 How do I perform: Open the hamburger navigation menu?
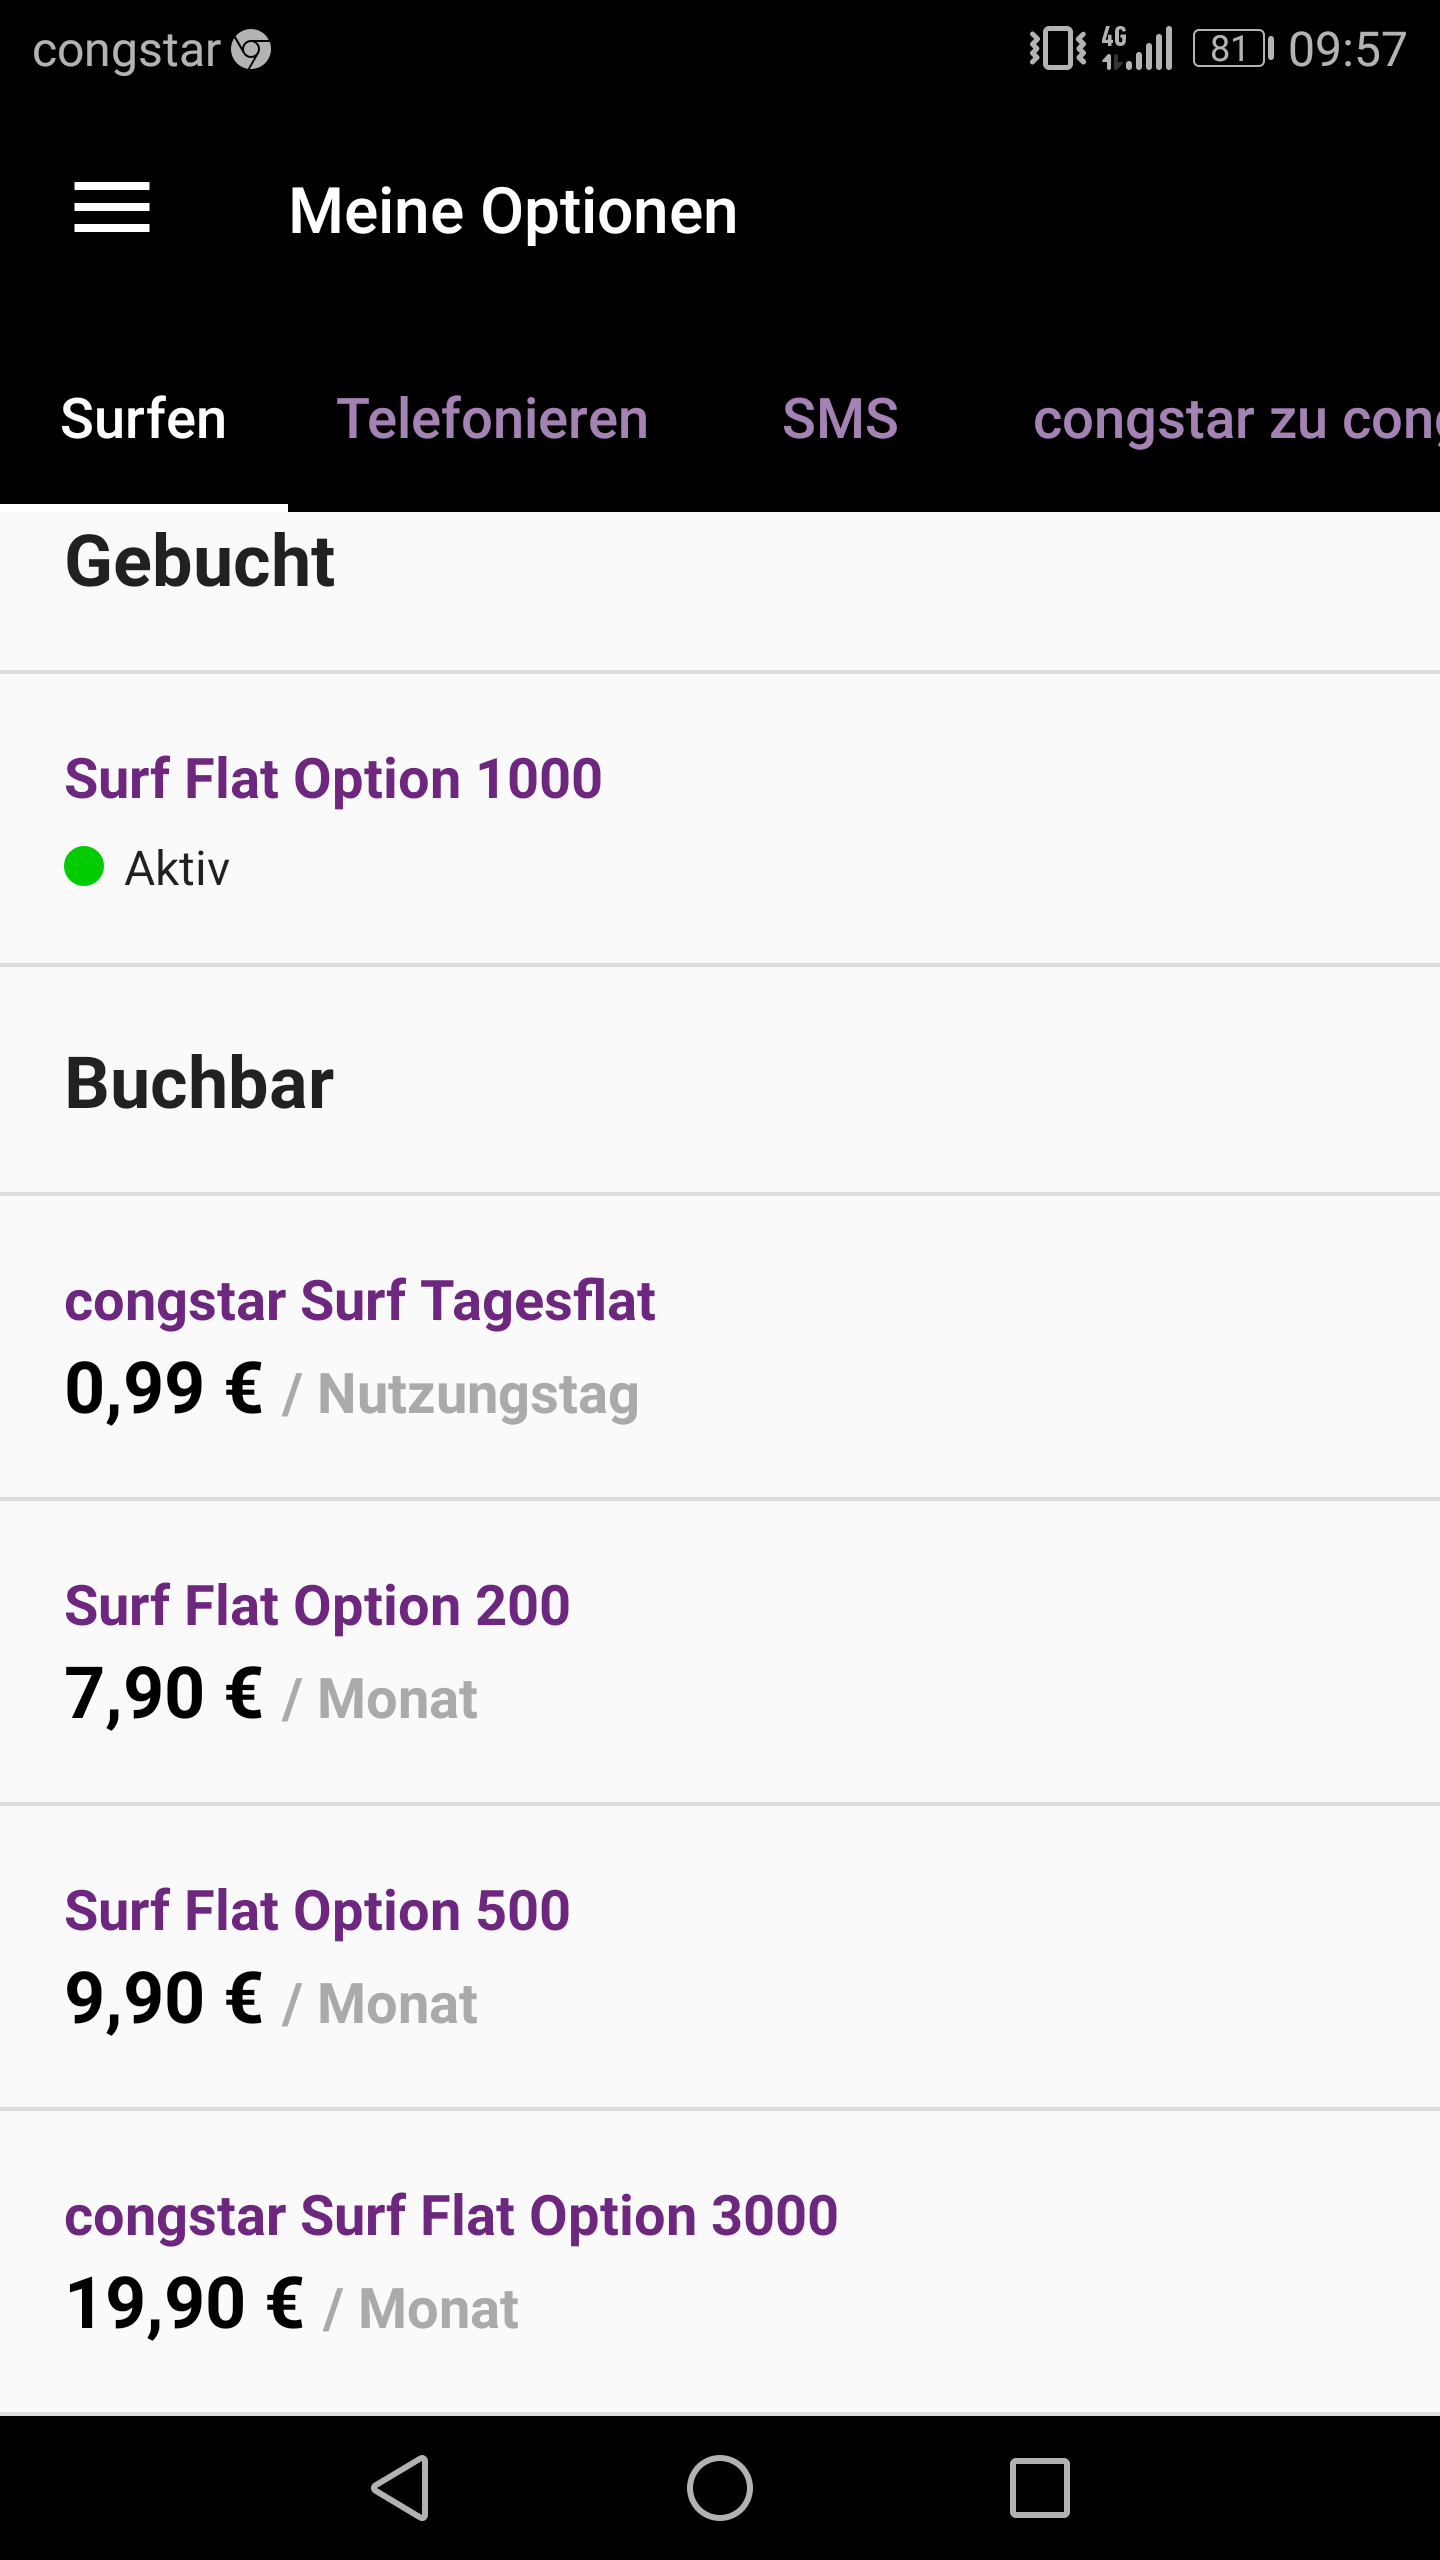pos(112,208)
